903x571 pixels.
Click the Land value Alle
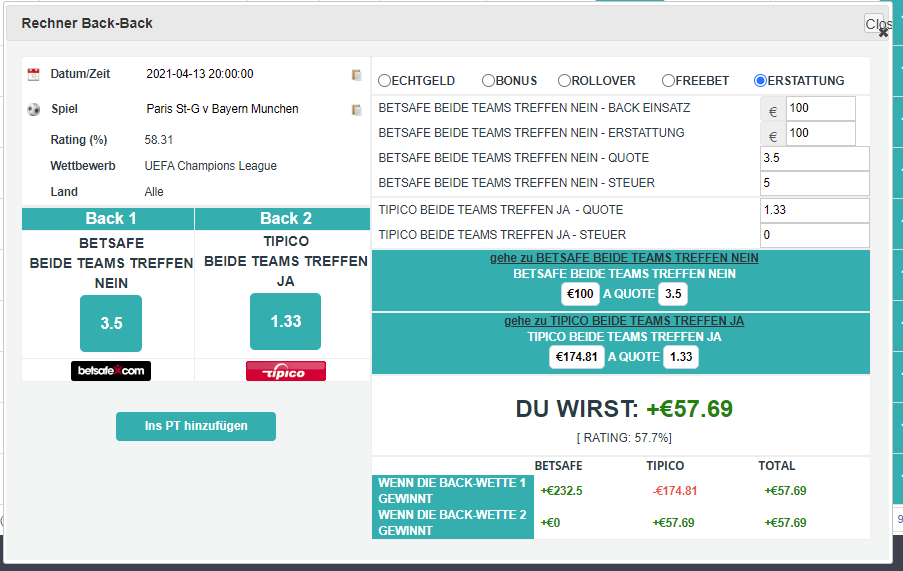(x=154, y=192)
